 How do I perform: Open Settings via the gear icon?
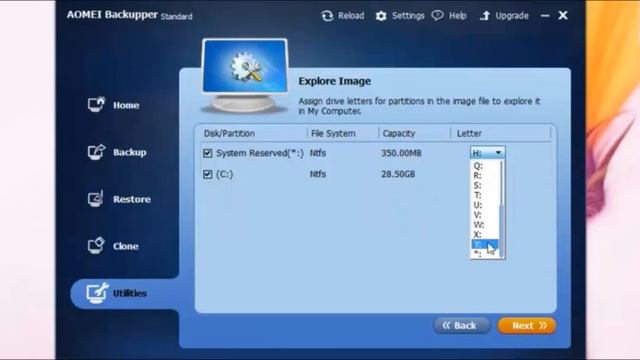pyautogui.click(x=381, y=16)
